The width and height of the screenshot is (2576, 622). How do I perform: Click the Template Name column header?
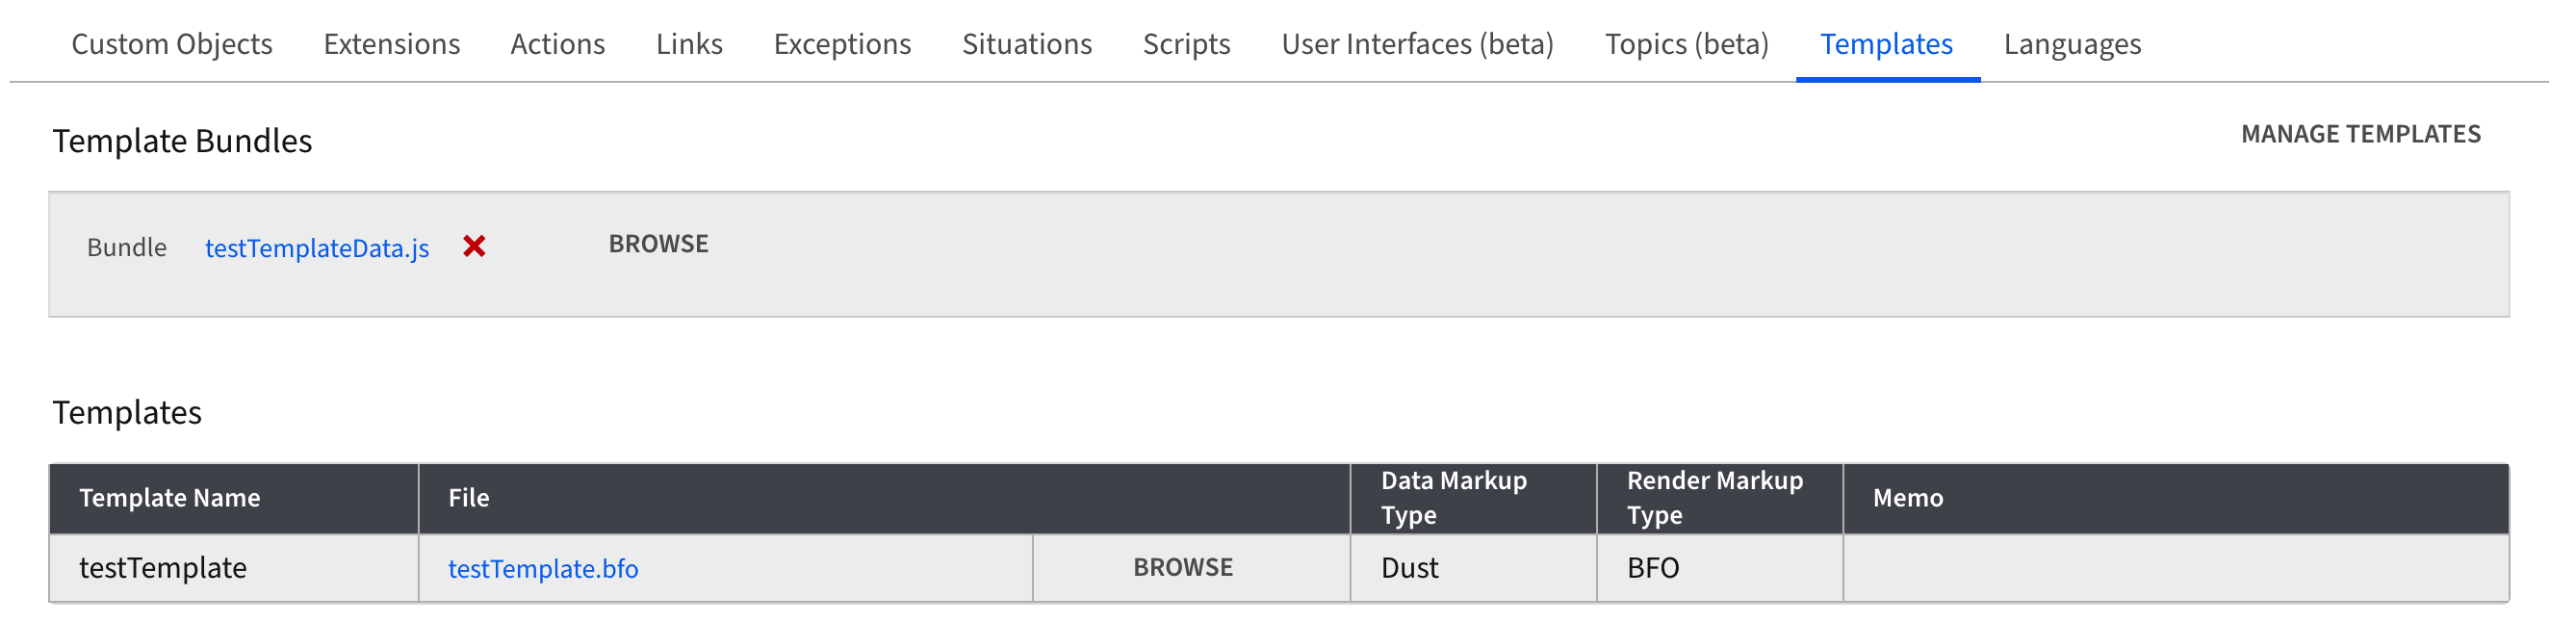click(234, 498)
